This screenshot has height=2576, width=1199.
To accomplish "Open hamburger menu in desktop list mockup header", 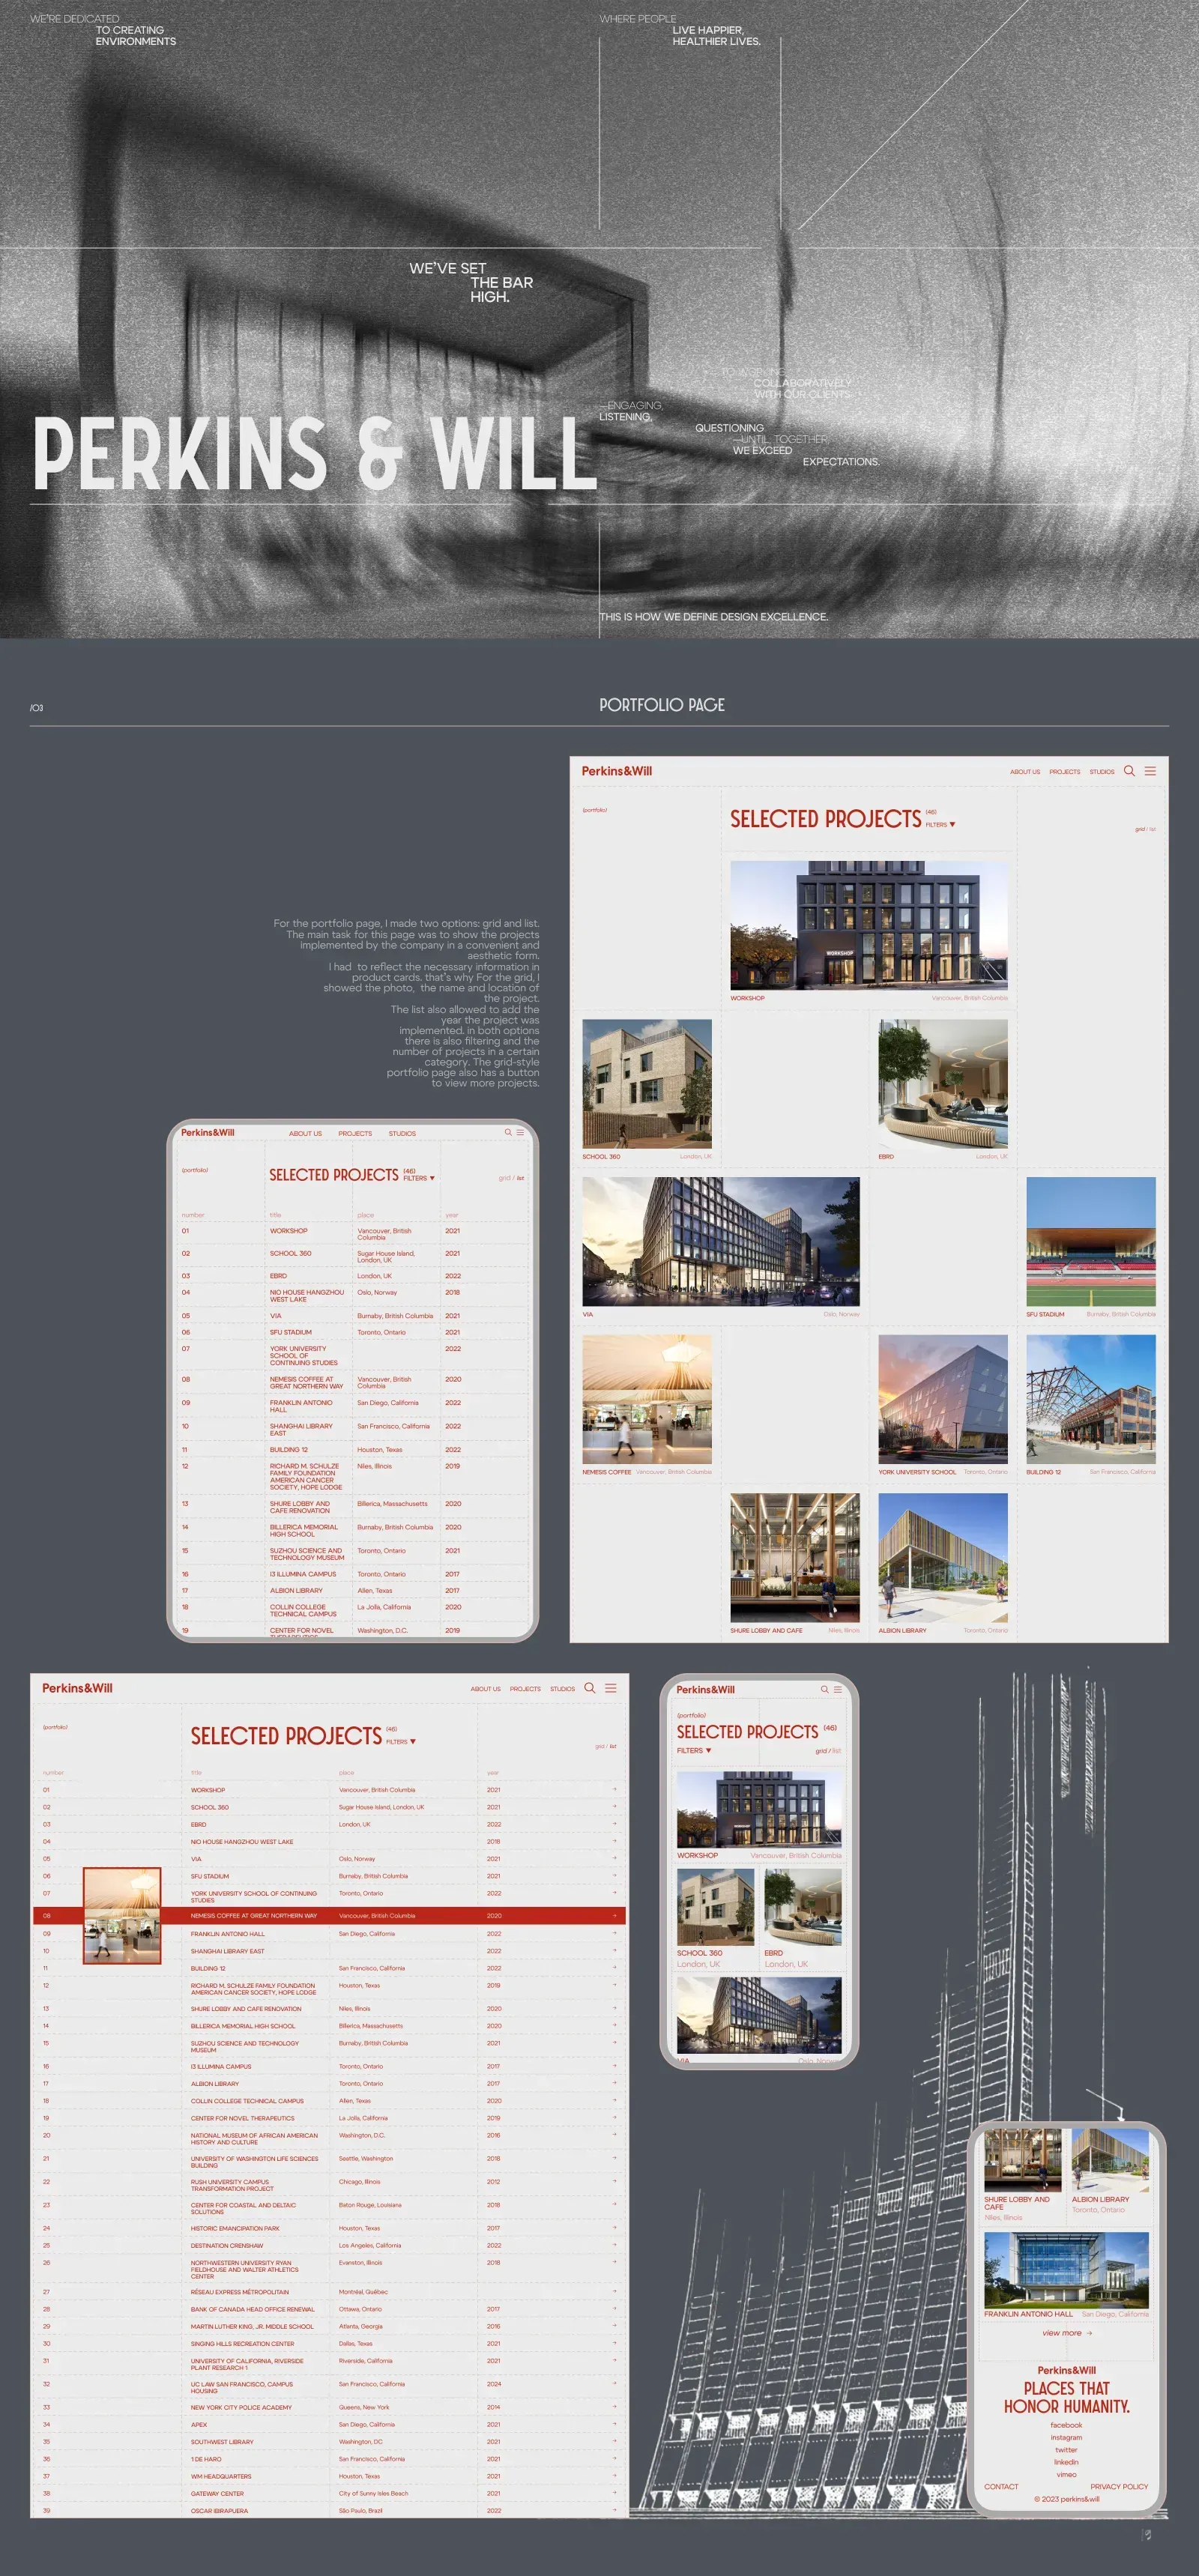I will [x=611, y=1688].
